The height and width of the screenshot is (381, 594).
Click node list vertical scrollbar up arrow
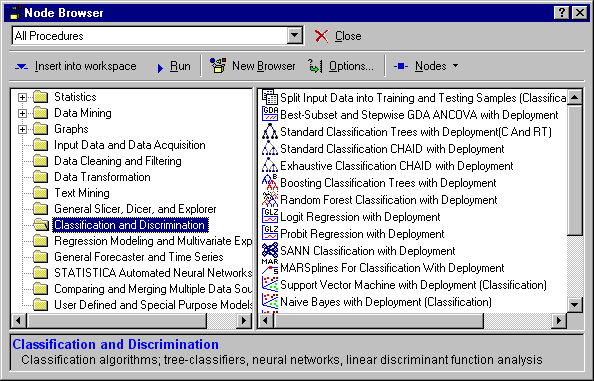(575, 98)
